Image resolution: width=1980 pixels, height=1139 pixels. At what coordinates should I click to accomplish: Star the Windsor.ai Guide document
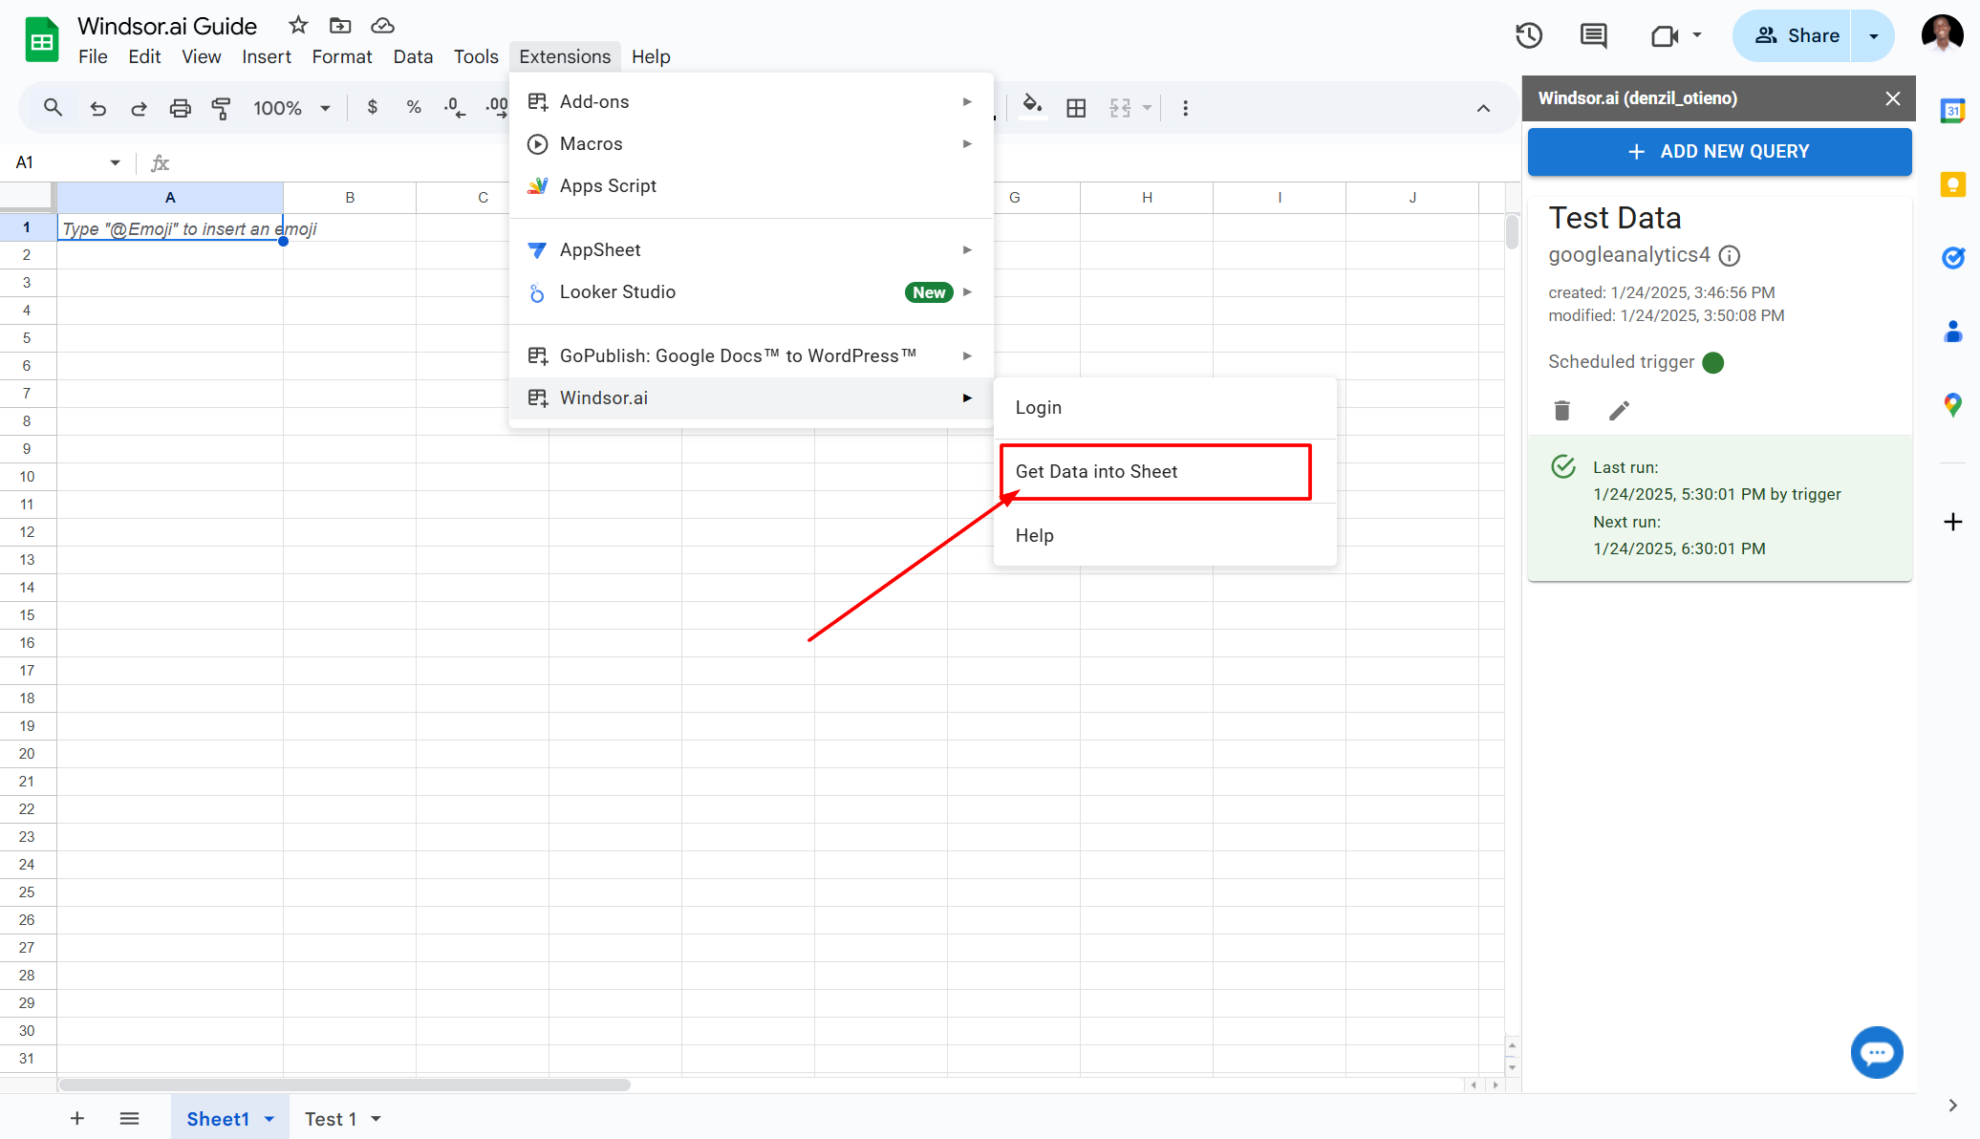[x=298, y=26]
